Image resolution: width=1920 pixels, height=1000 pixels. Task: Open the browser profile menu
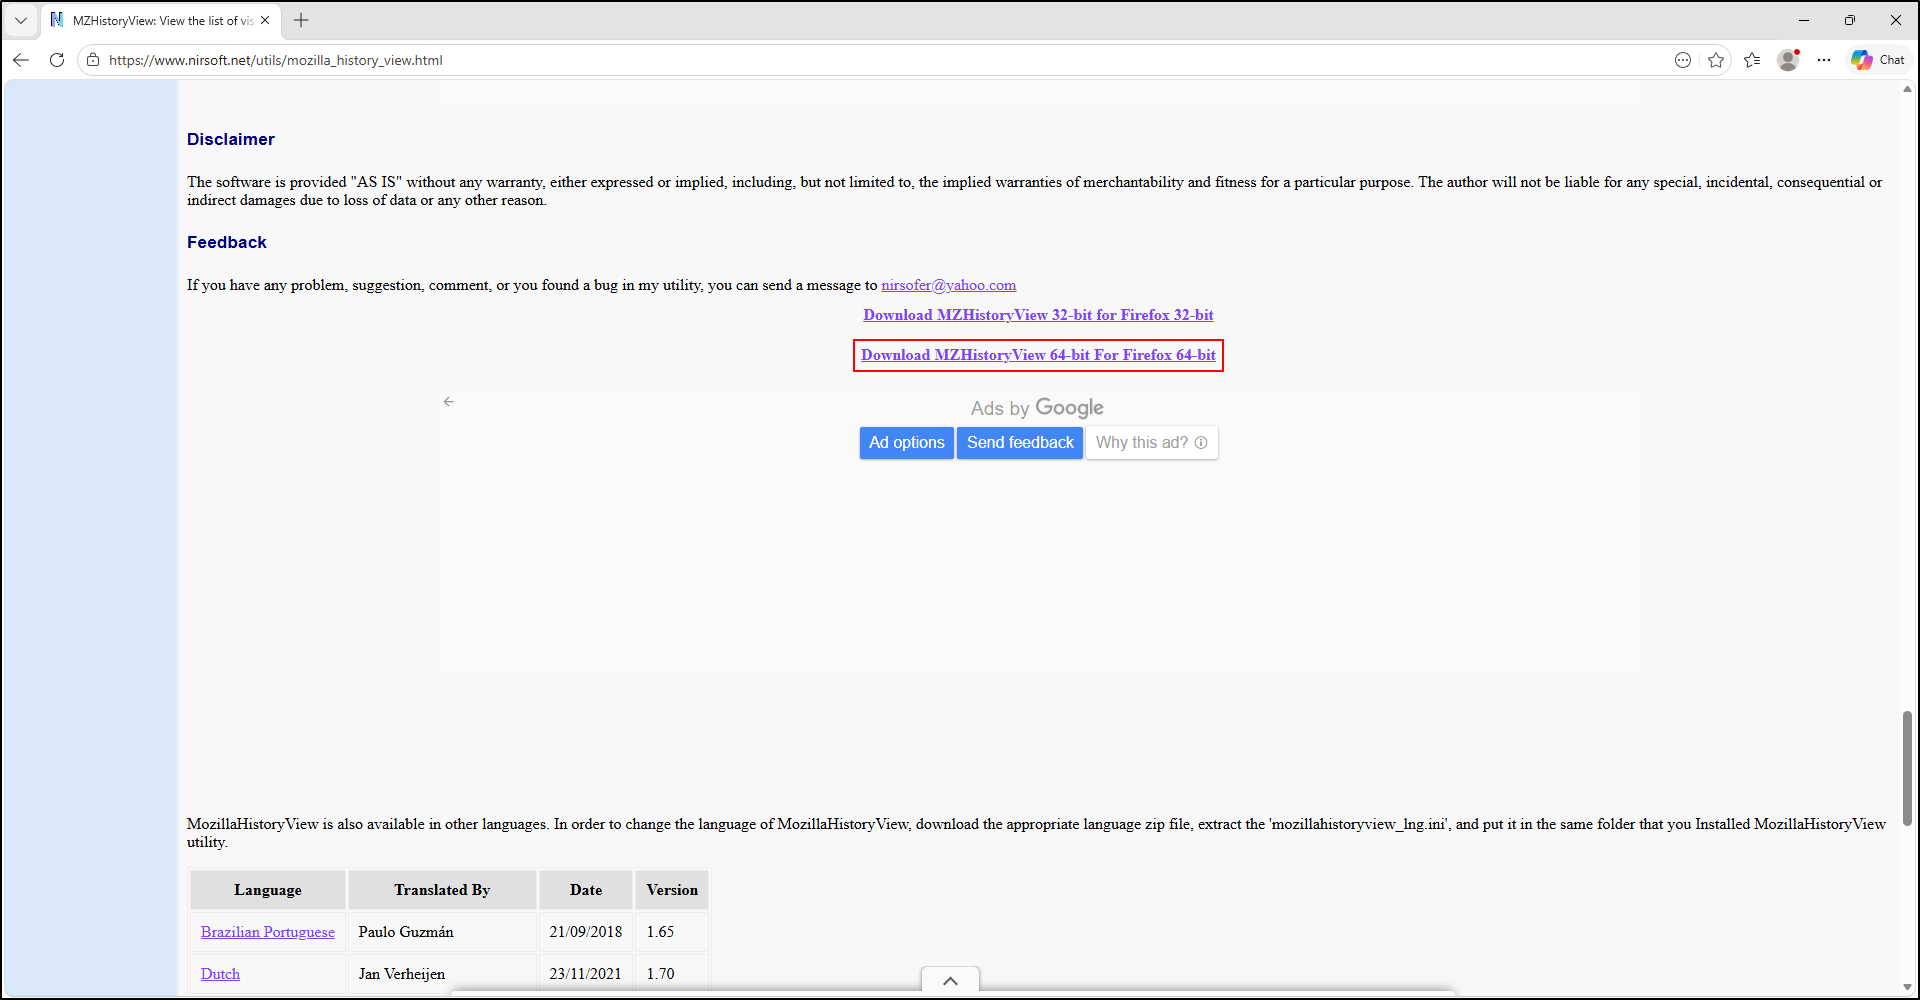1788,60
